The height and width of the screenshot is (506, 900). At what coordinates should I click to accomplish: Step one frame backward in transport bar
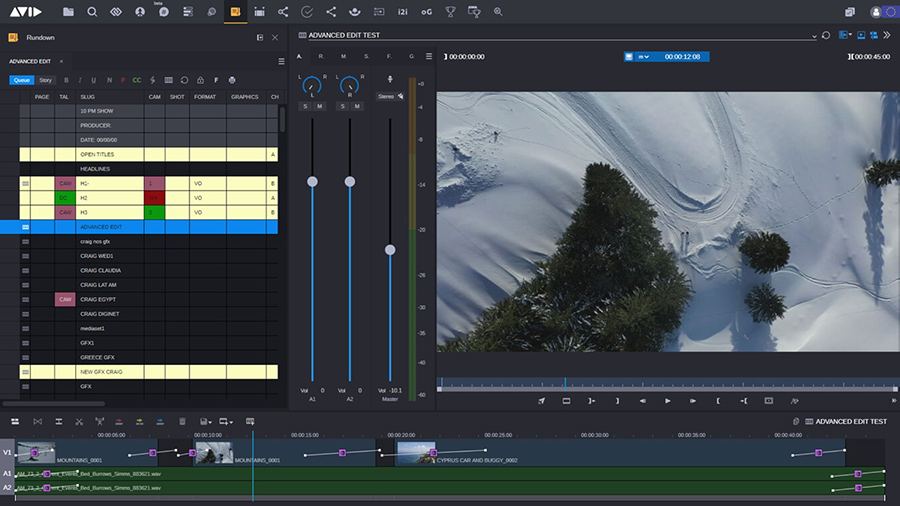(x=642, y=401)
